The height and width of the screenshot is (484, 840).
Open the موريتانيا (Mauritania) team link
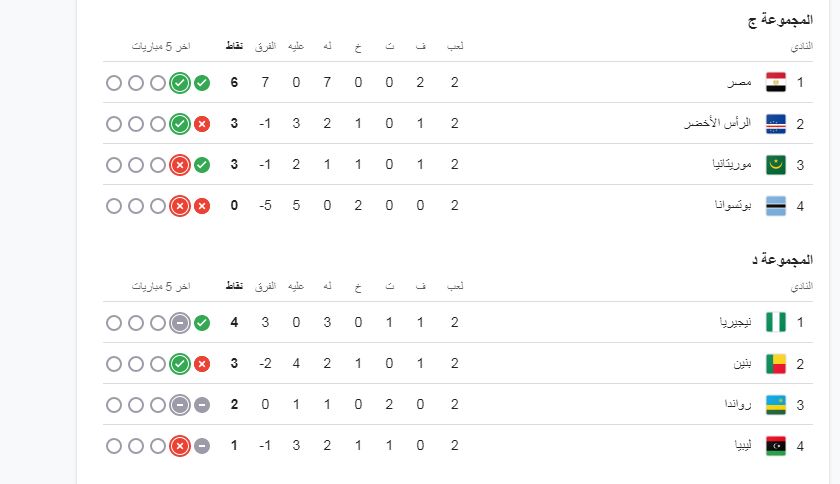[726, 165]
